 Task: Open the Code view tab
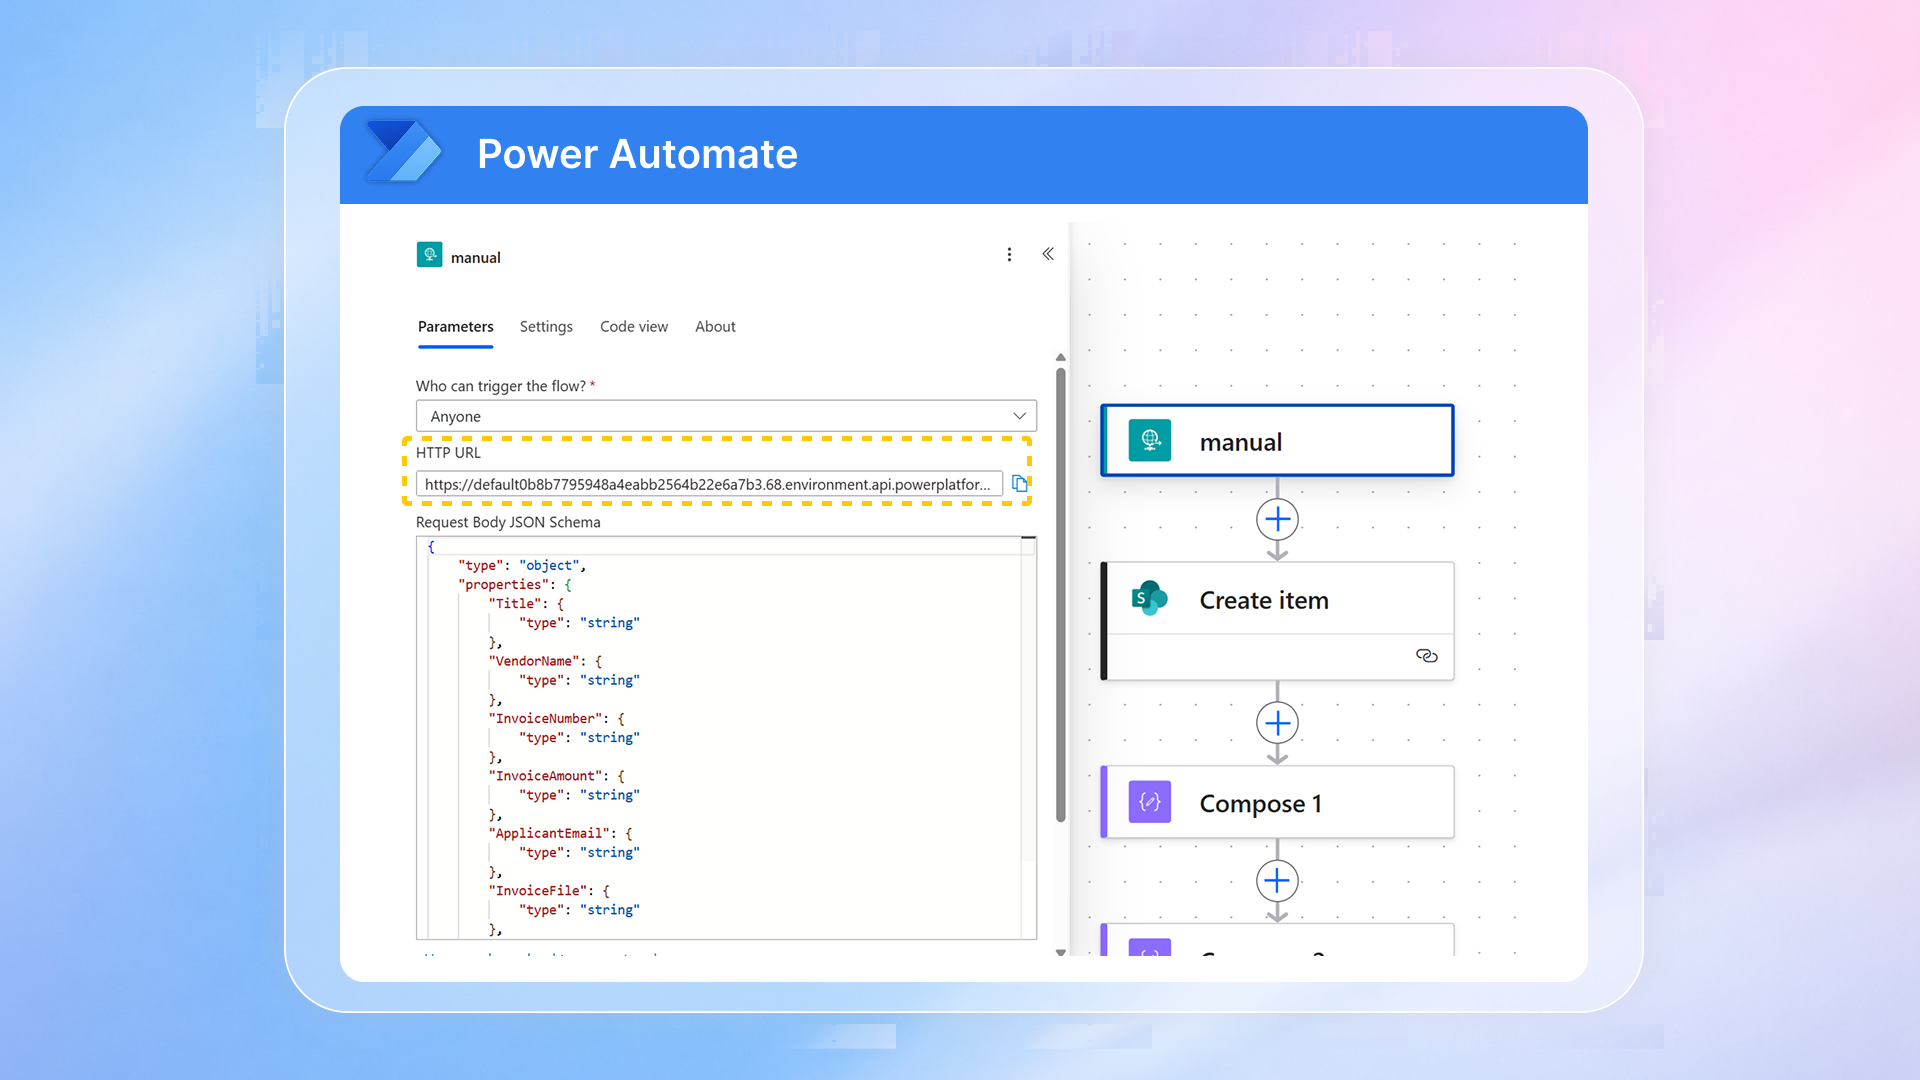click(x=633, y=327)
